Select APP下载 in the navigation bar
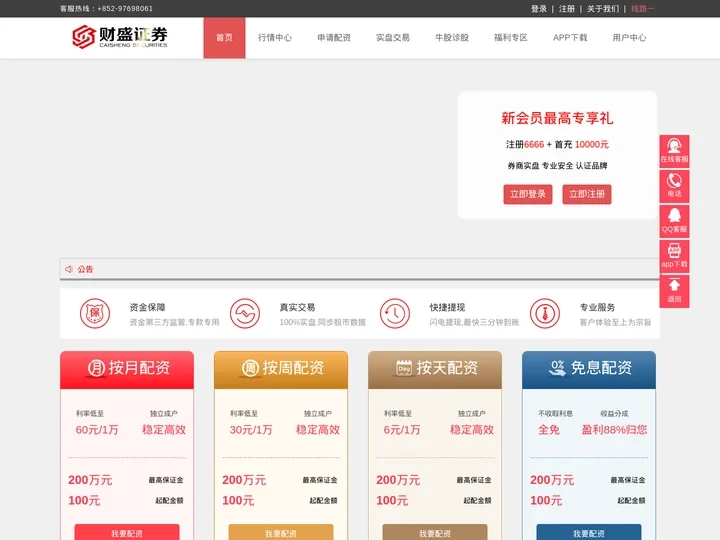Viewport: 720px width, 540px height. pyautogui.click(x=570, y=38)
